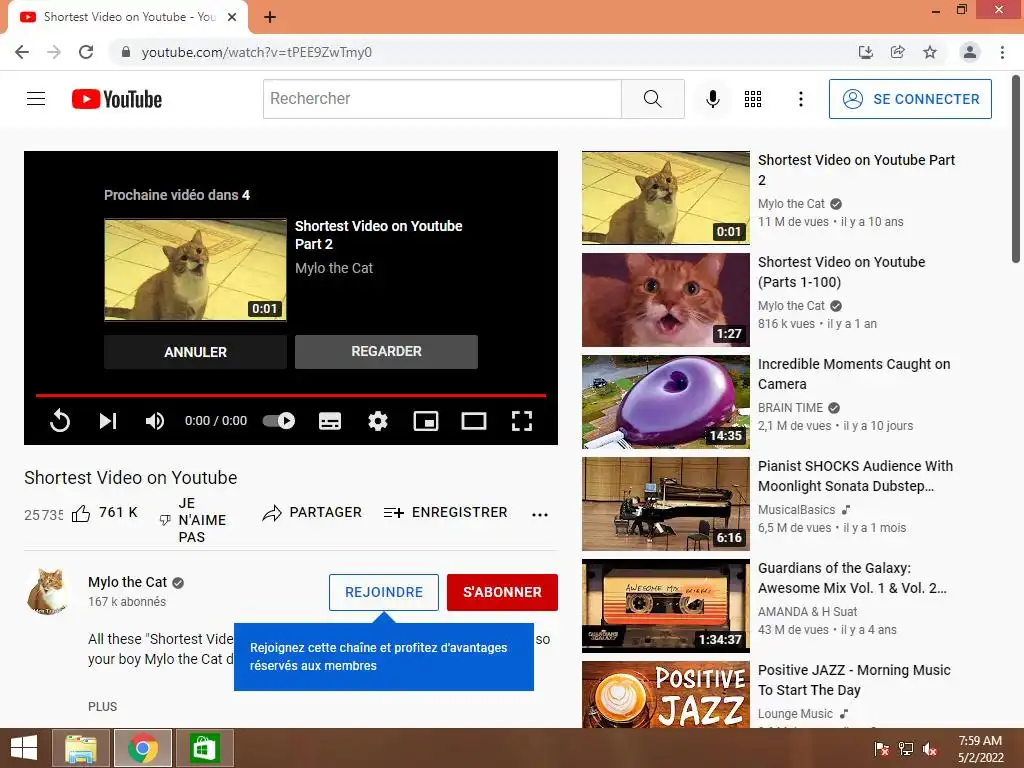Open File Explorer from taskbar
The image size is (1024, 768).
(x=80, y=748)
